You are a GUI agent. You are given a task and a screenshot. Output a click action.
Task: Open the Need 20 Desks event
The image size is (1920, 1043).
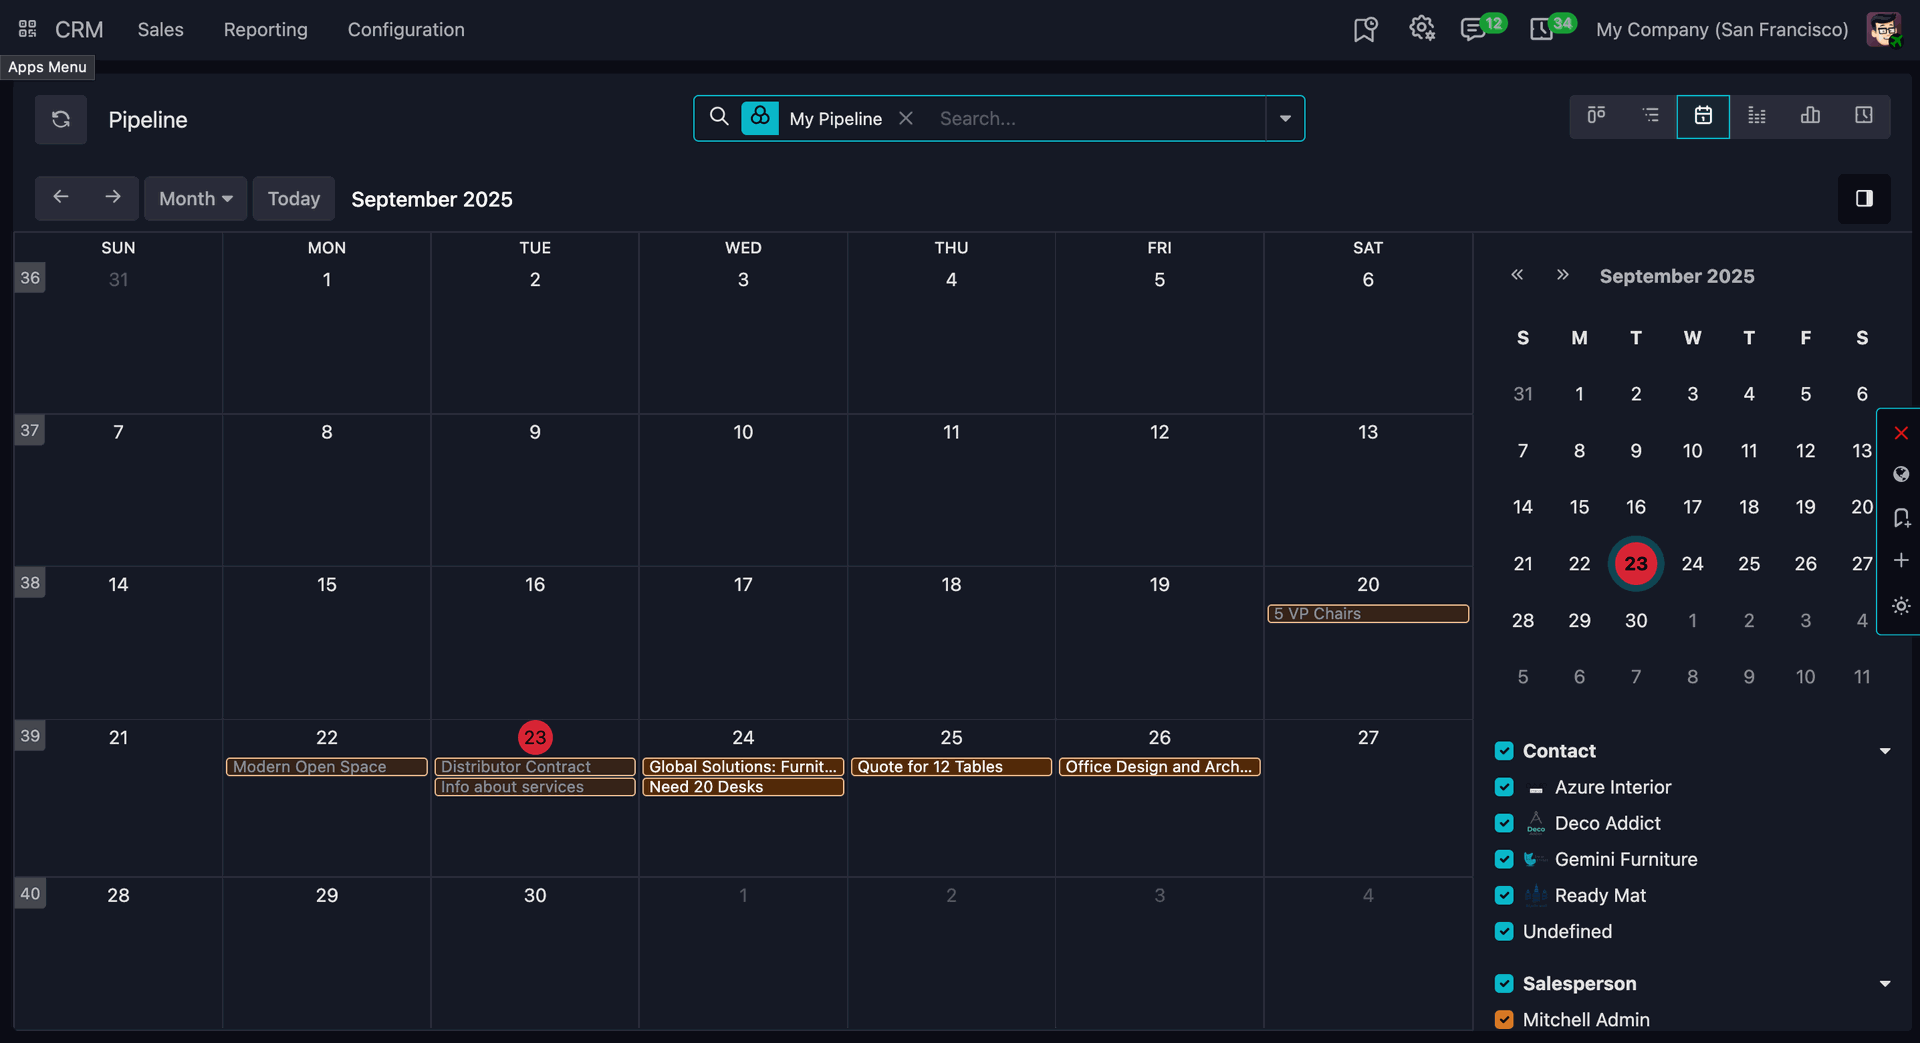coord(743,787)
